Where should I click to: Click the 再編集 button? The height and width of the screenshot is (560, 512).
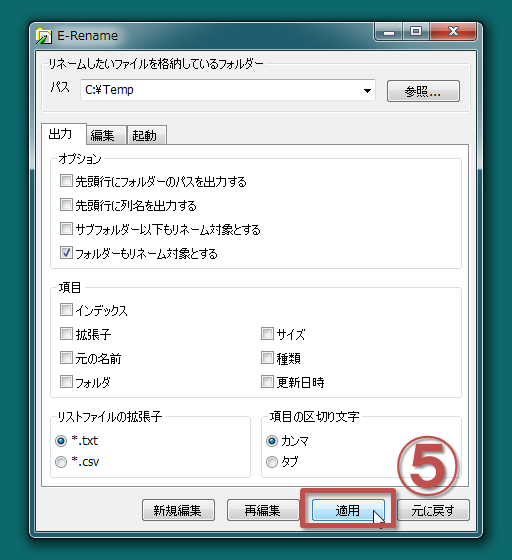263,510
